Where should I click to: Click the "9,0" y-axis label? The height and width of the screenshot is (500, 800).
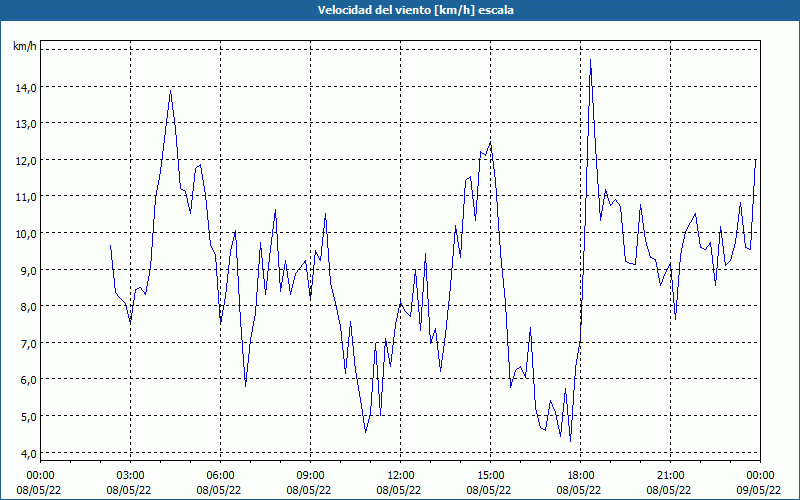click(x=28, y=270)
